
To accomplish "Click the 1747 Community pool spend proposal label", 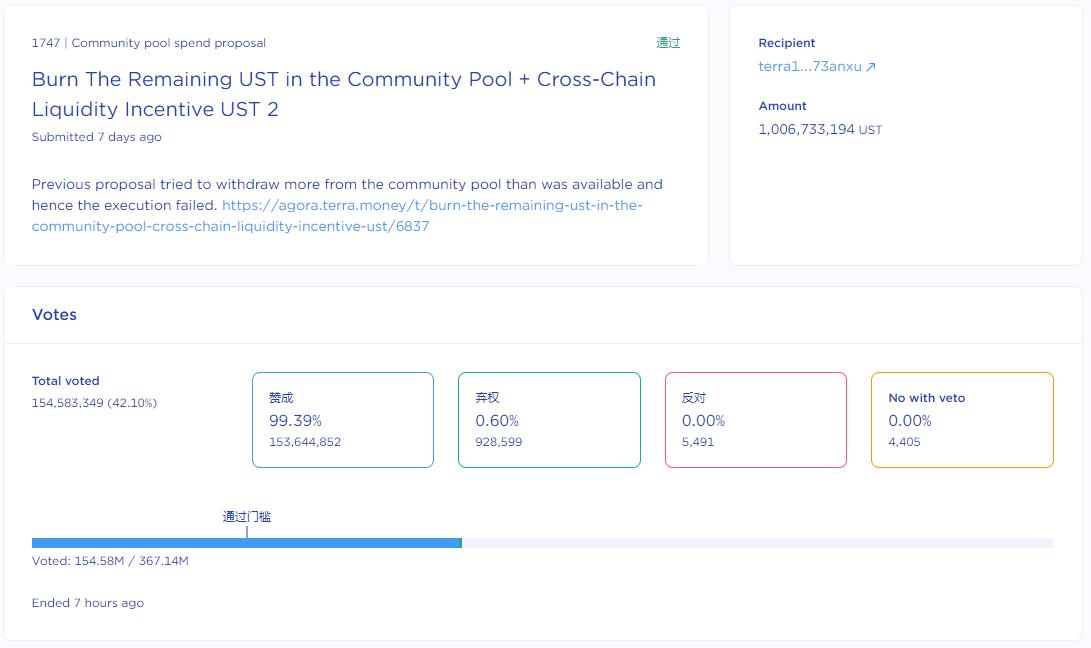I will coord(148,43).
